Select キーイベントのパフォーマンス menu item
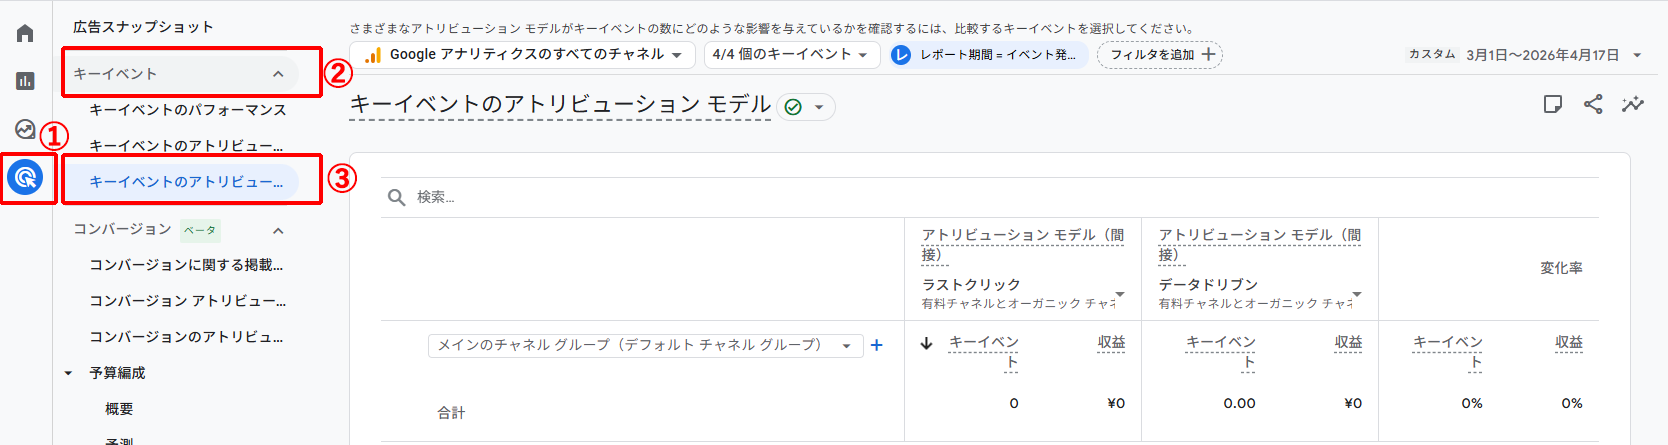This screenshot has width=1668, height=445. tap(188, 110)
